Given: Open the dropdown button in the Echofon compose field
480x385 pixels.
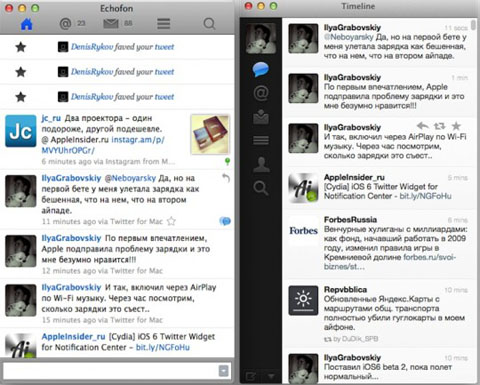Looking at the screenshot, I should click(224, 371).
